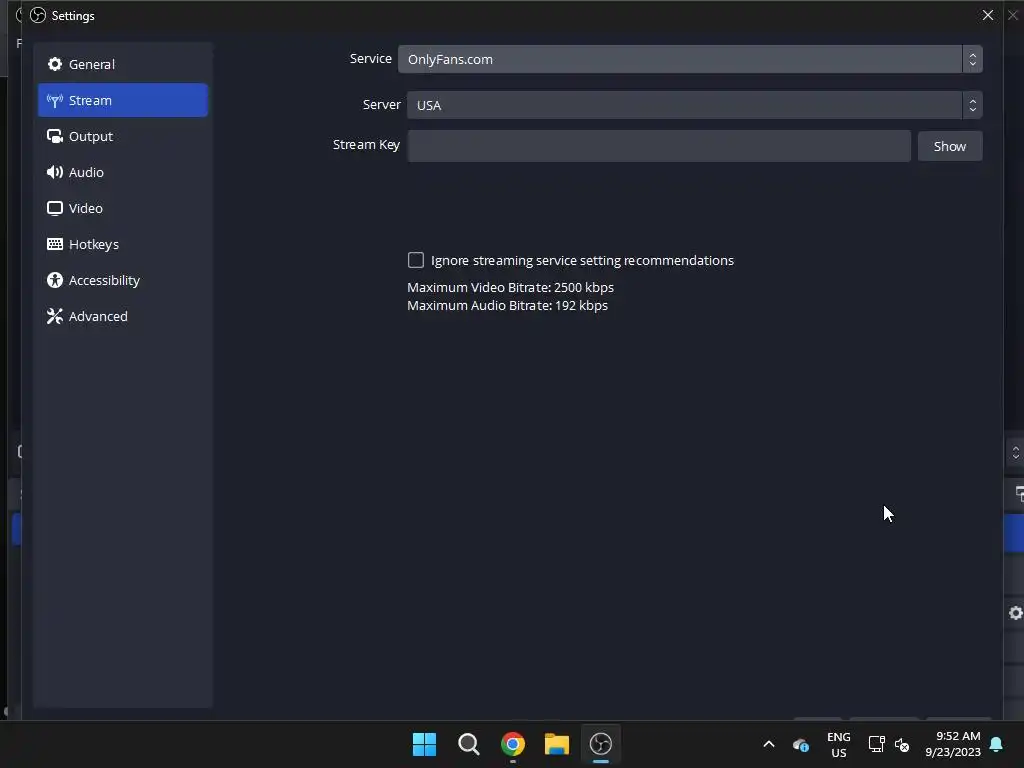Open File Explorer from the taskbar
Screen dimensions: 1024x768
556,744
